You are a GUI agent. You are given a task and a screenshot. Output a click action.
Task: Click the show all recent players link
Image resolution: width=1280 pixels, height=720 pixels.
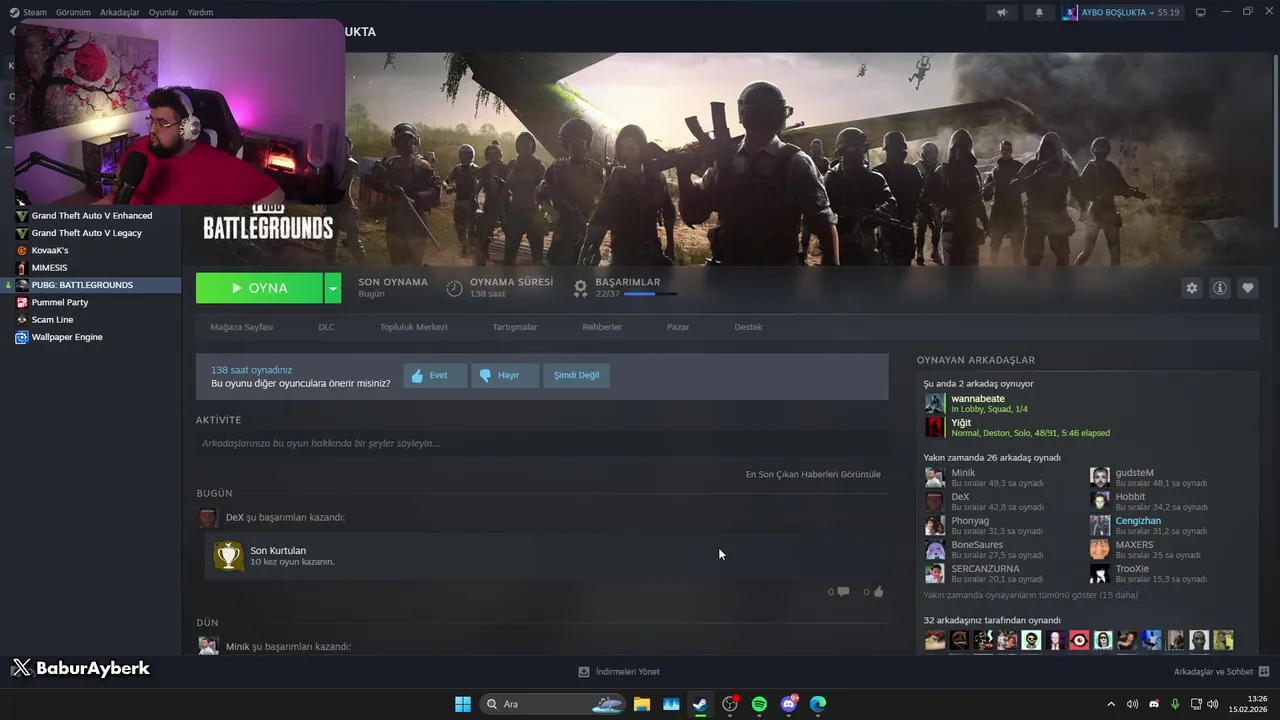pos(1031,595)
